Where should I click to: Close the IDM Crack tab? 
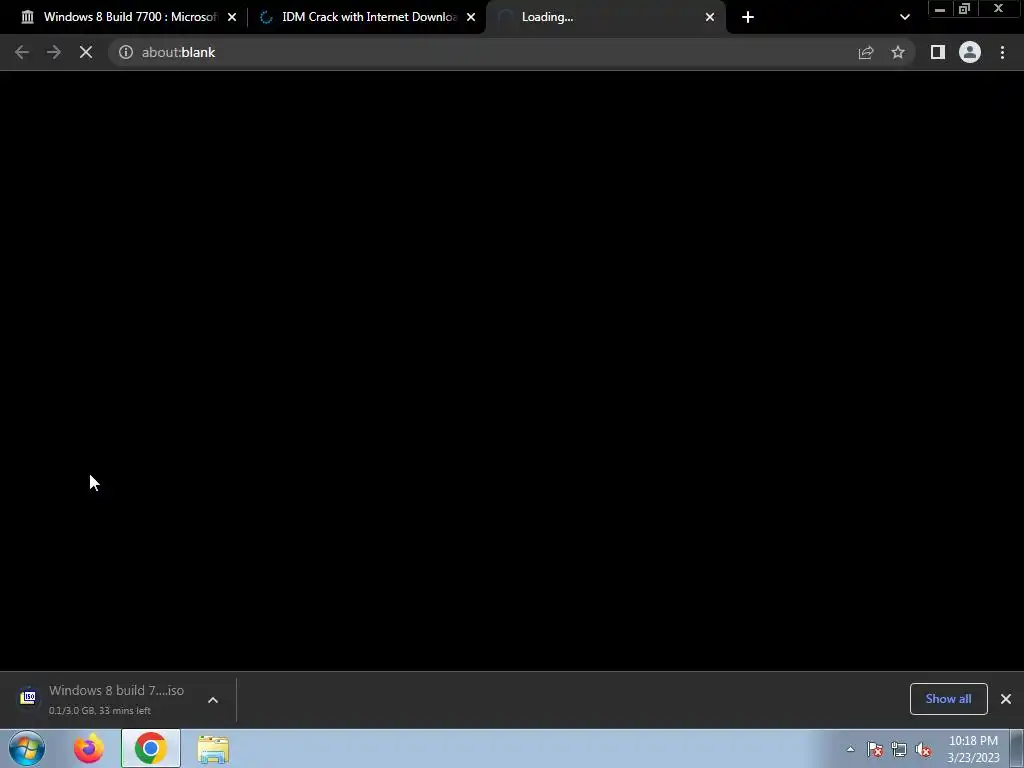click(471, 17)
